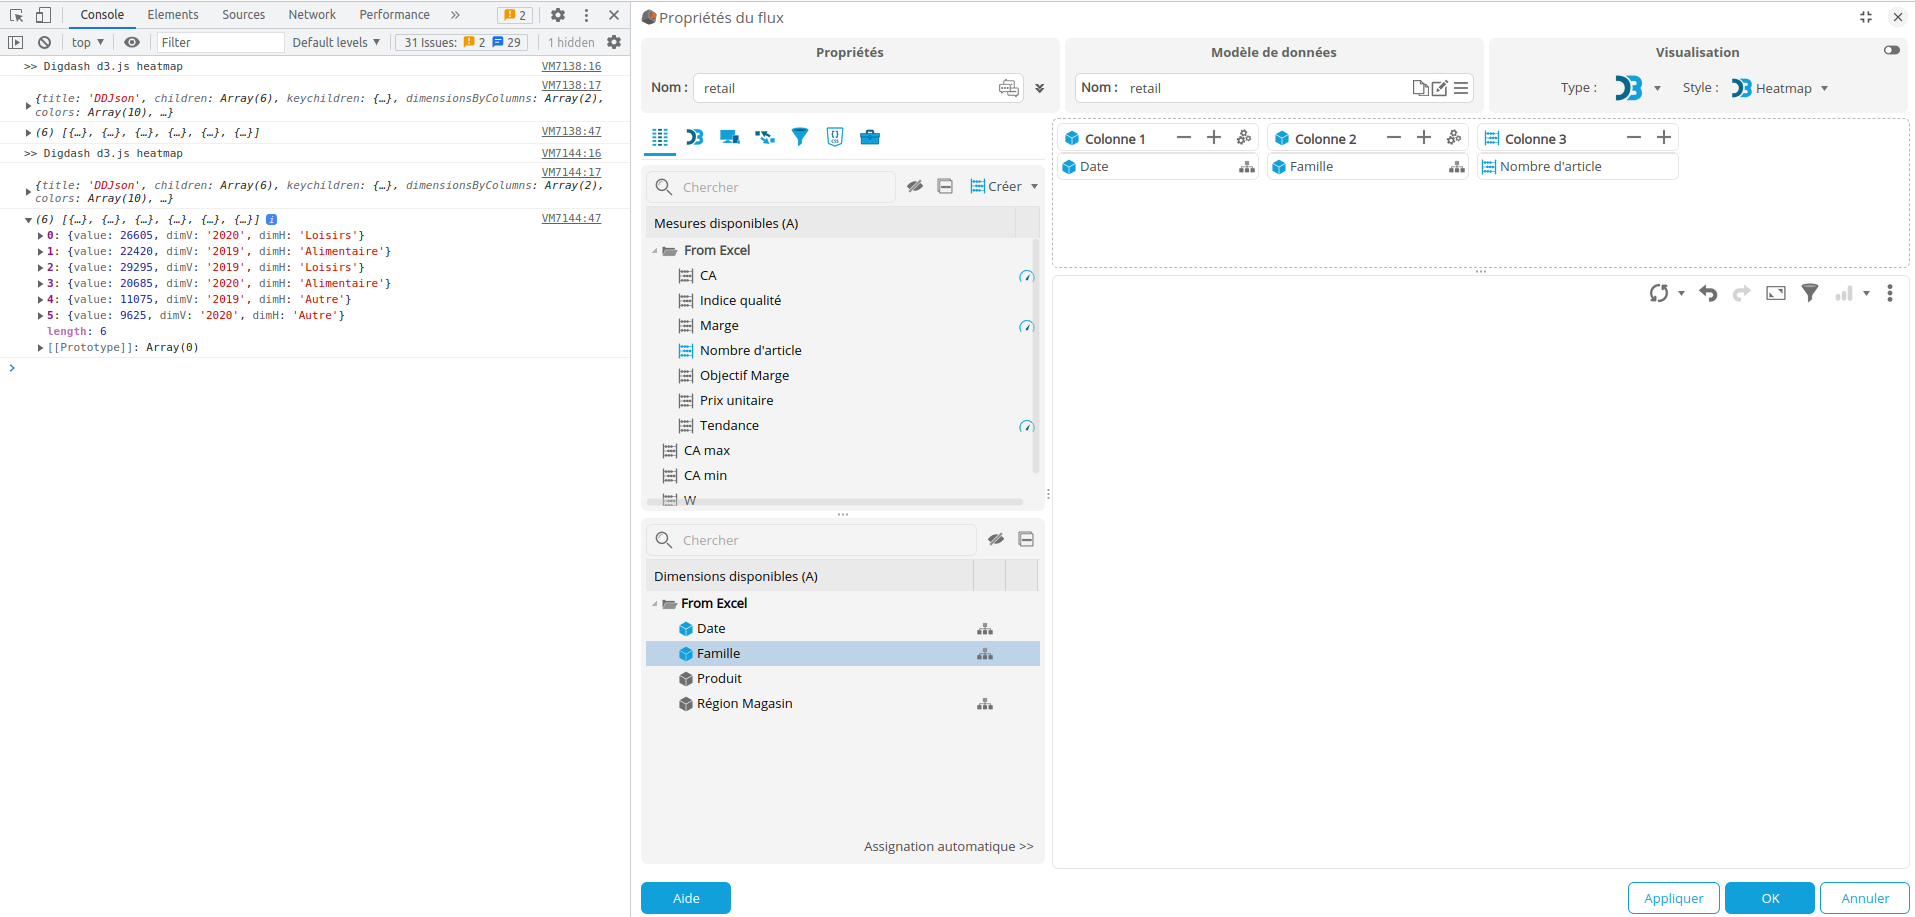Click the undo arrow in chart toolbar
The image size is (1915, 917).
(x=1708, y=293)
